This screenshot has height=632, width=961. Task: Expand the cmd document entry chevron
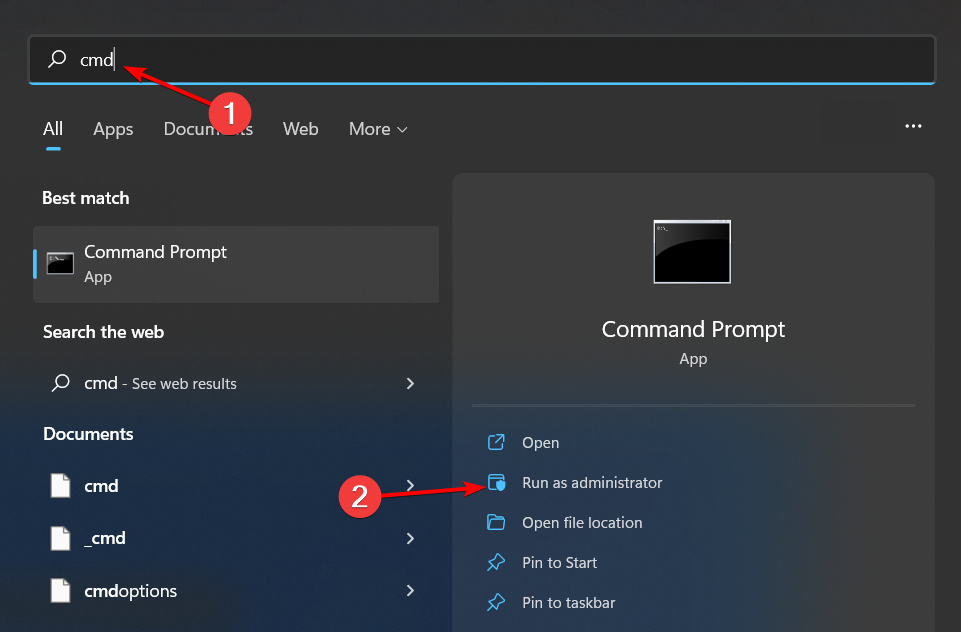pyautogui.click(x=410, y=485)
